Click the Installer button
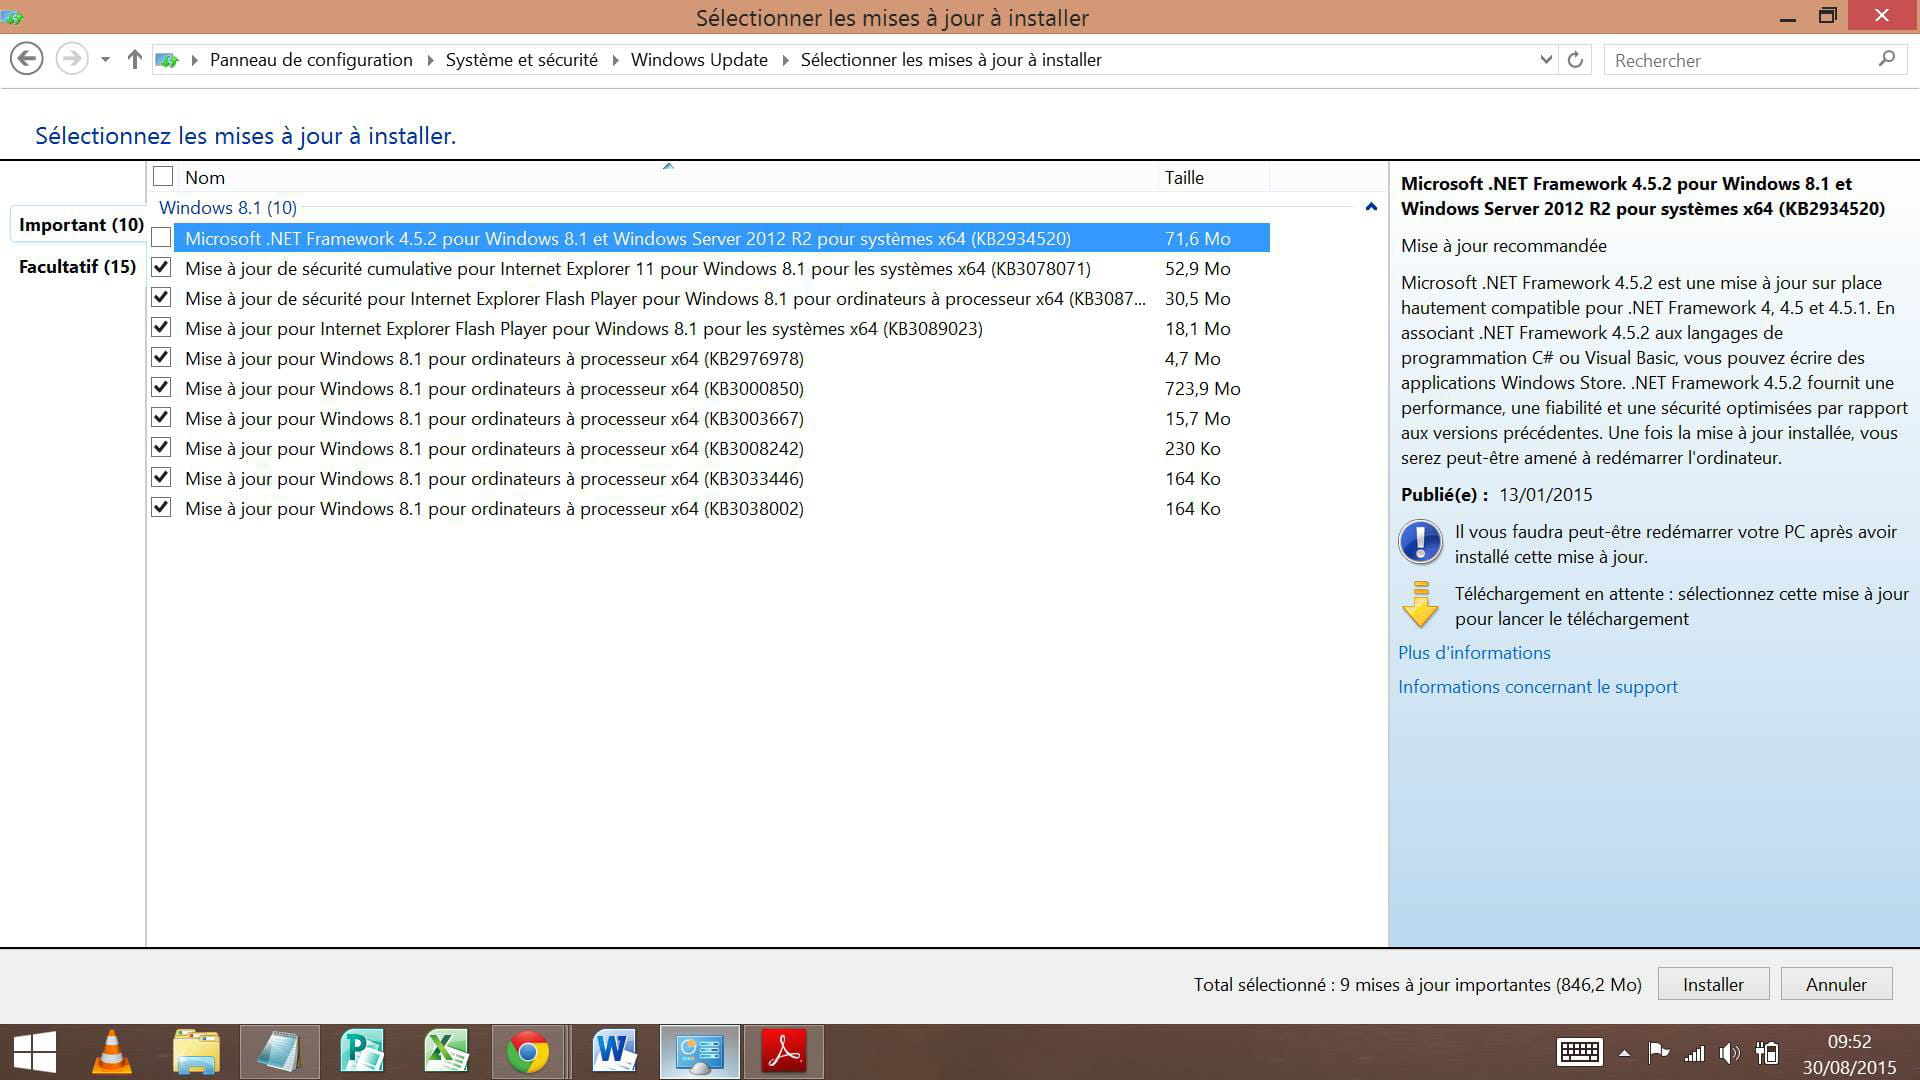Image resolution: width=1920 pixels, height=1080 pixels. [x=1712, y=984]
